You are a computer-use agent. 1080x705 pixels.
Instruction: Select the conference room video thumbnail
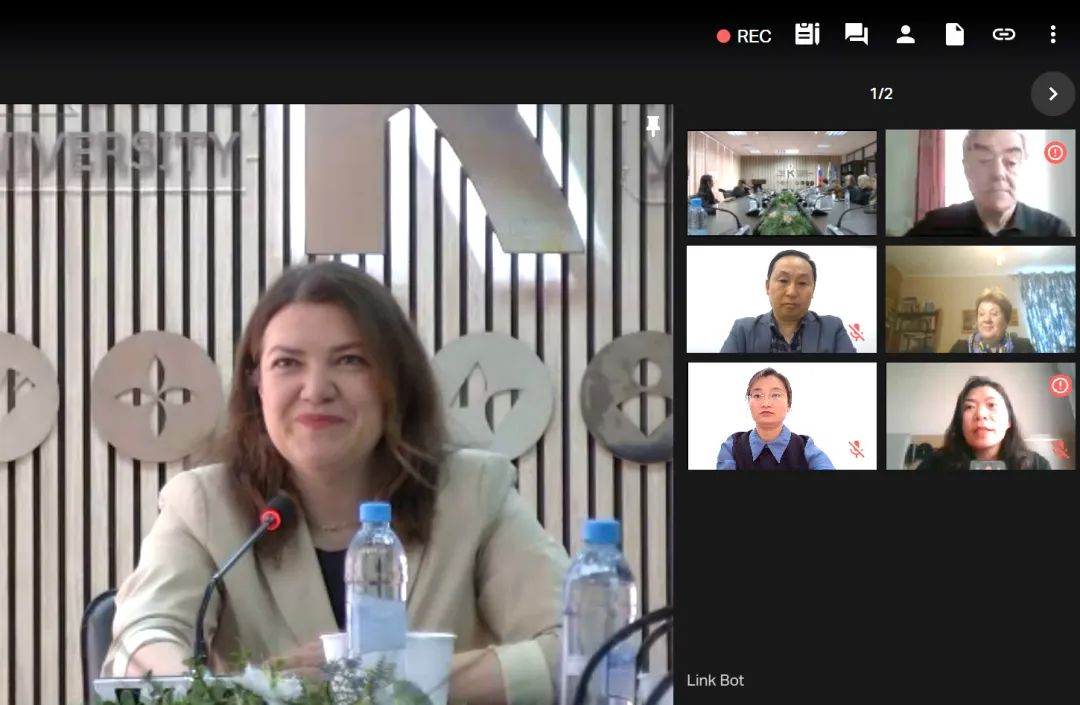[x=781, y=183]
